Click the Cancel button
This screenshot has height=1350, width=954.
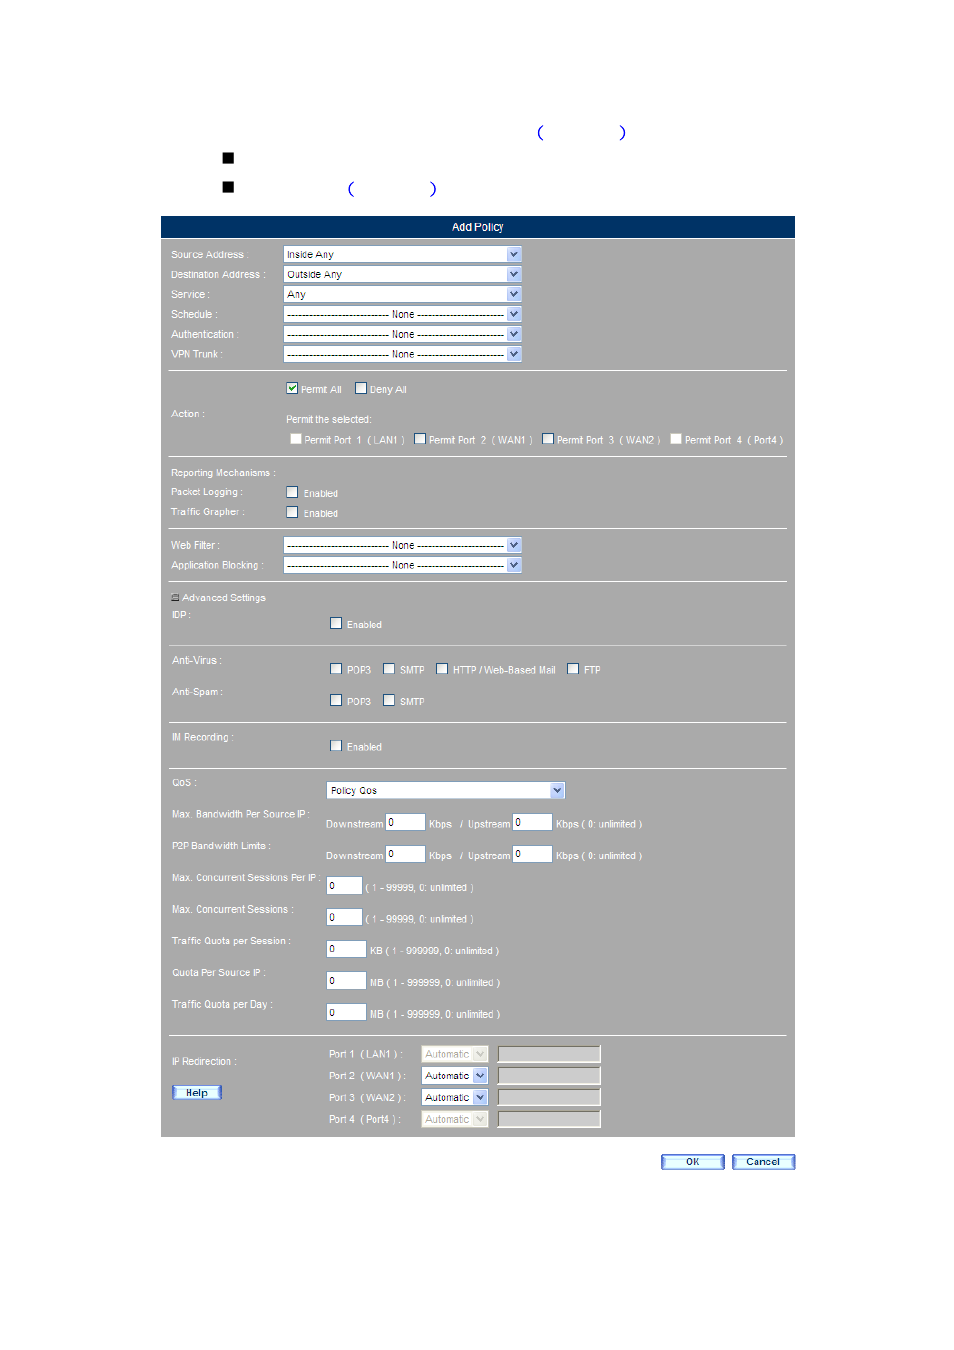tap(763, 1162)
